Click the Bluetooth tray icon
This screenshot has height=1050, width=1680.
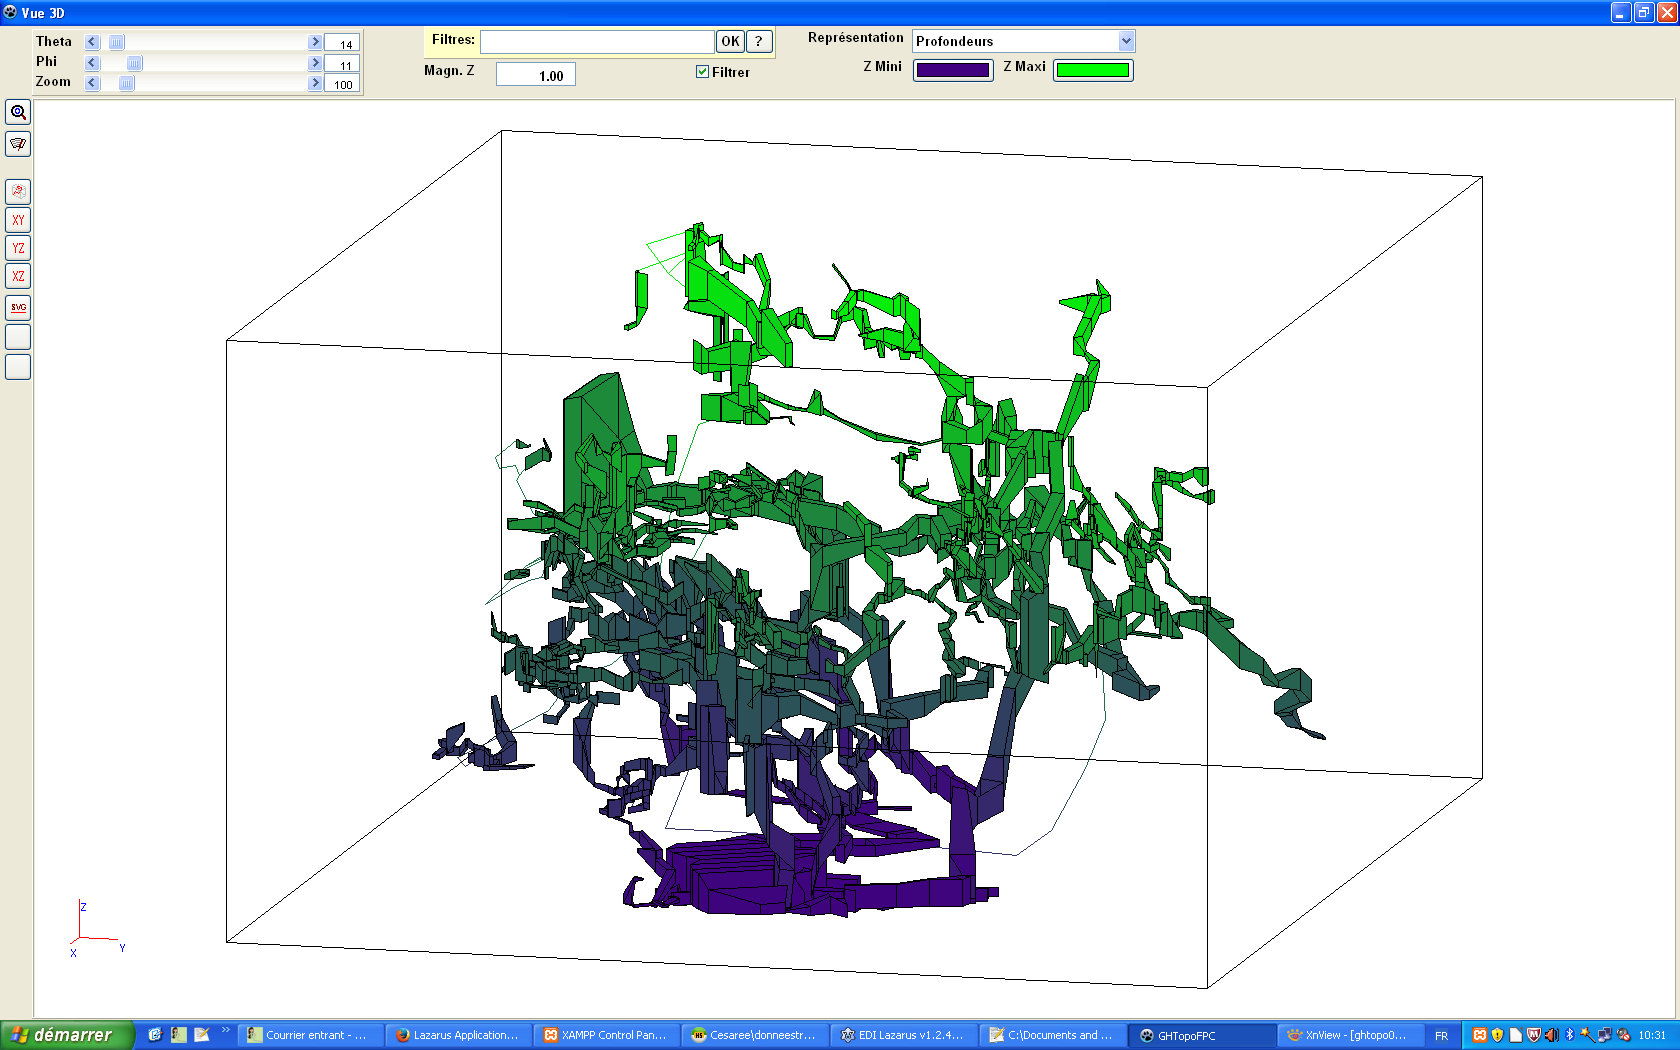1569,1035
